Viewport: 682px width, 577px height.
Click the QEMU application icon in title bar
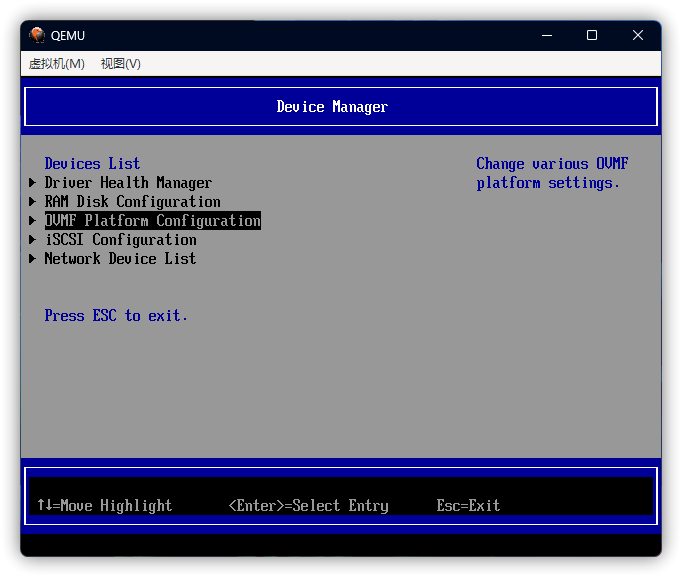tap(37, 35)
